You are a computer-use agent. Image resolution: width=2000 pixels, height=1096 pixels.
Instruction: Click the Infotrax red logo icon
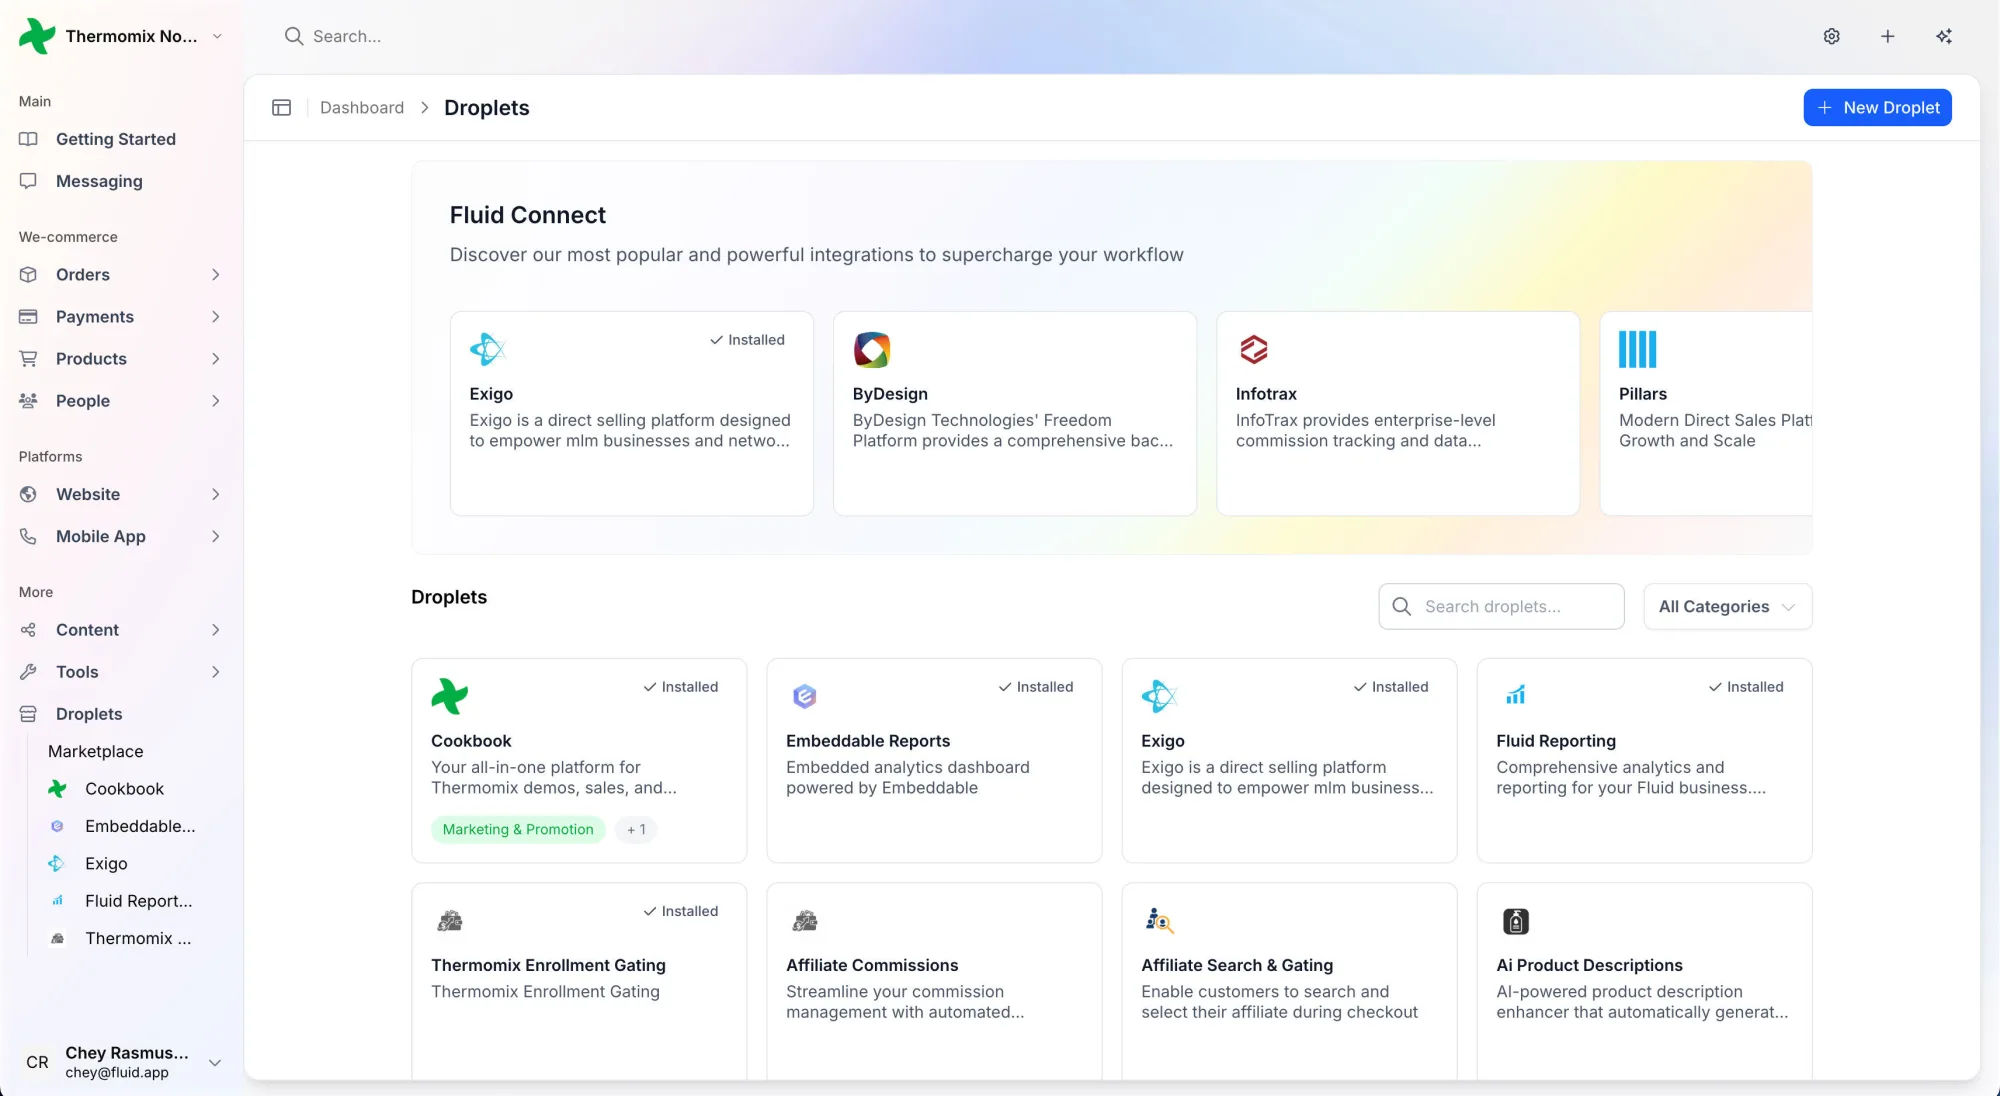point(1254,349)
